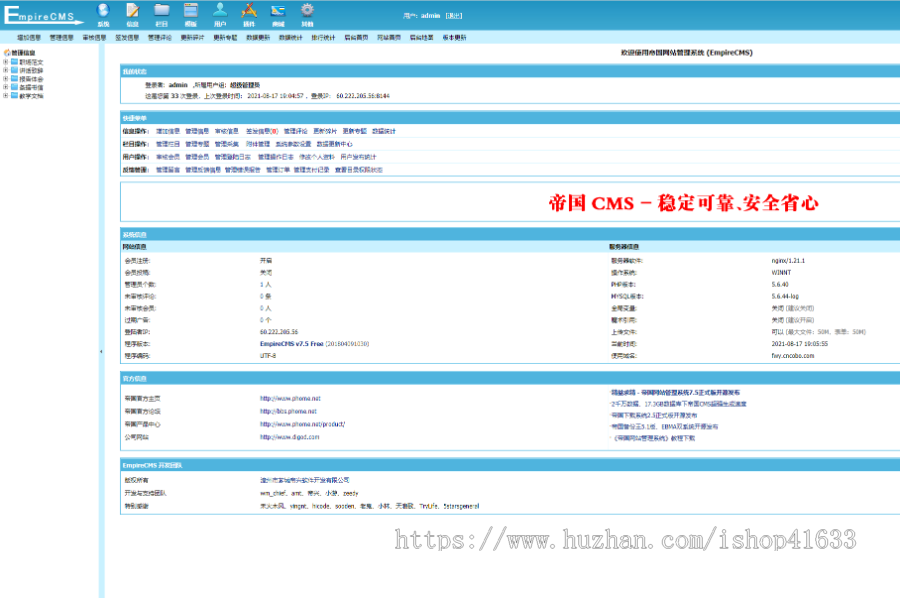Collapse the left sidebar with arrow handle
900x598 pixels.
(102, 351)
